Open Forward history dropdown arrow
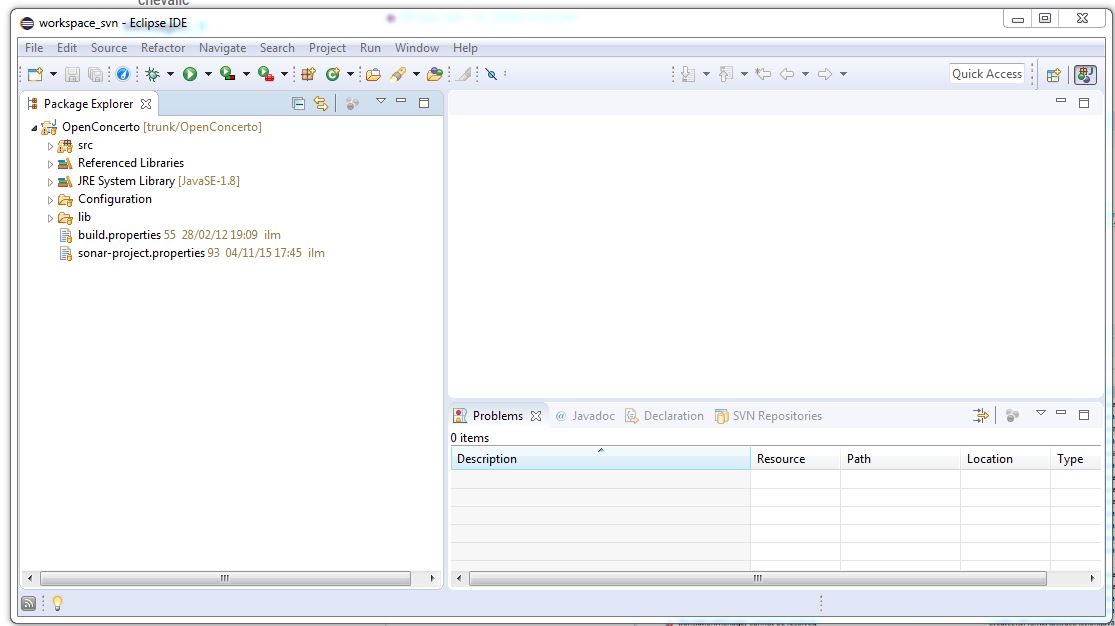Screen dimensions: 1115x626 click(x=843, y=74)
